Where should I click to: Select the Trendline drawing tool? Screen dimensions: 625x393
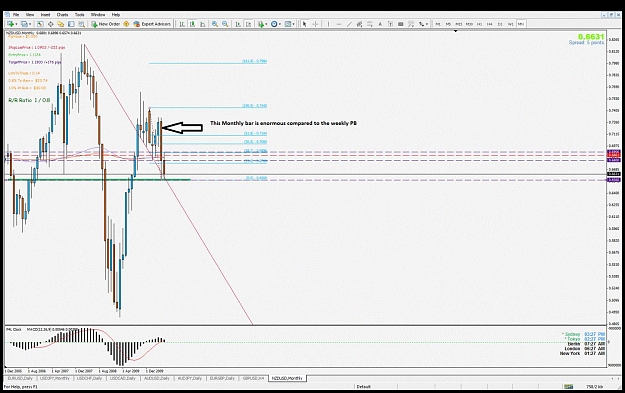pyautogui.click(x=349, y=24)
